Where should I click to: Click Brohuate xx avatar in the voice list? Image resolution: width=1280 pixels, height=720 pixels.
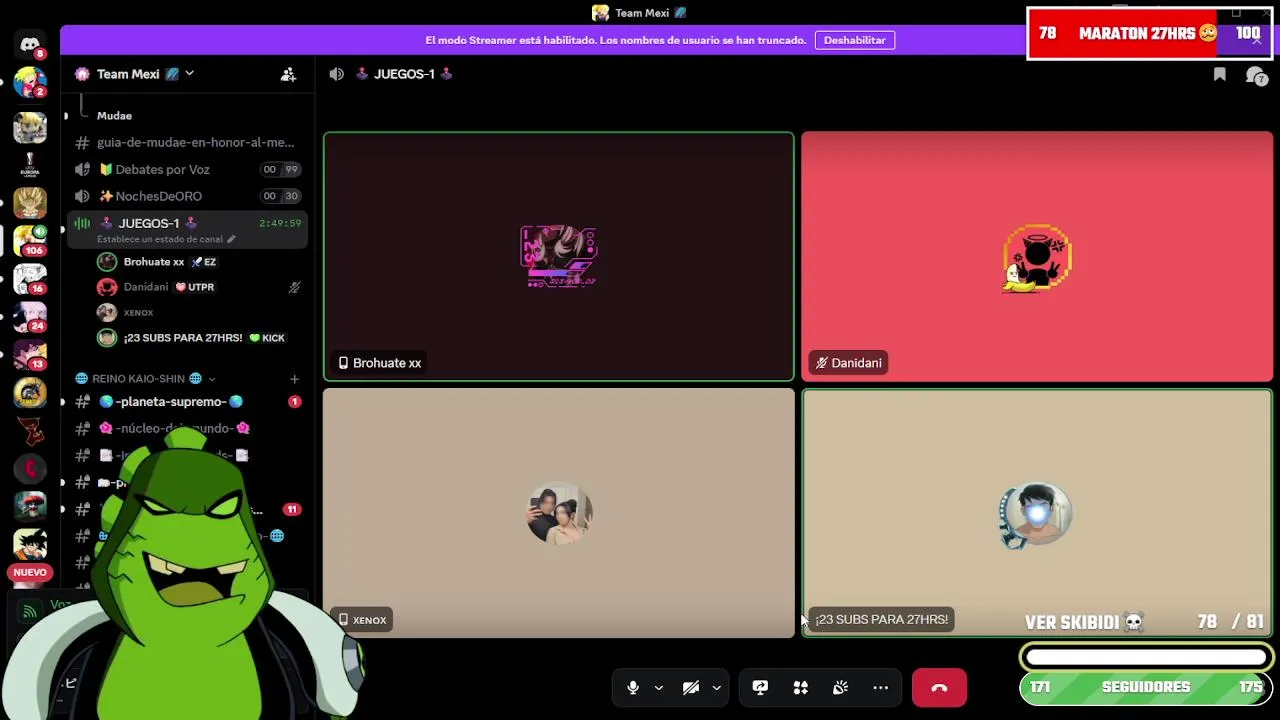point(107,262)
